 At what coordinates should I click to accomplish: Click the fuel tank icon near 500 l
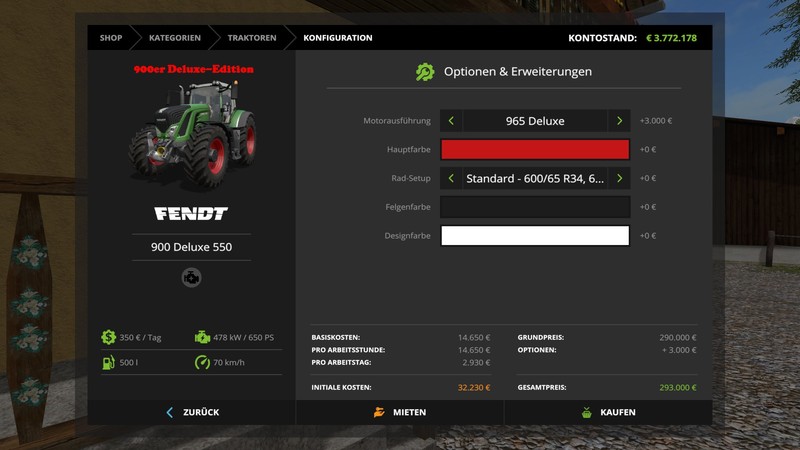coord(107,362)
